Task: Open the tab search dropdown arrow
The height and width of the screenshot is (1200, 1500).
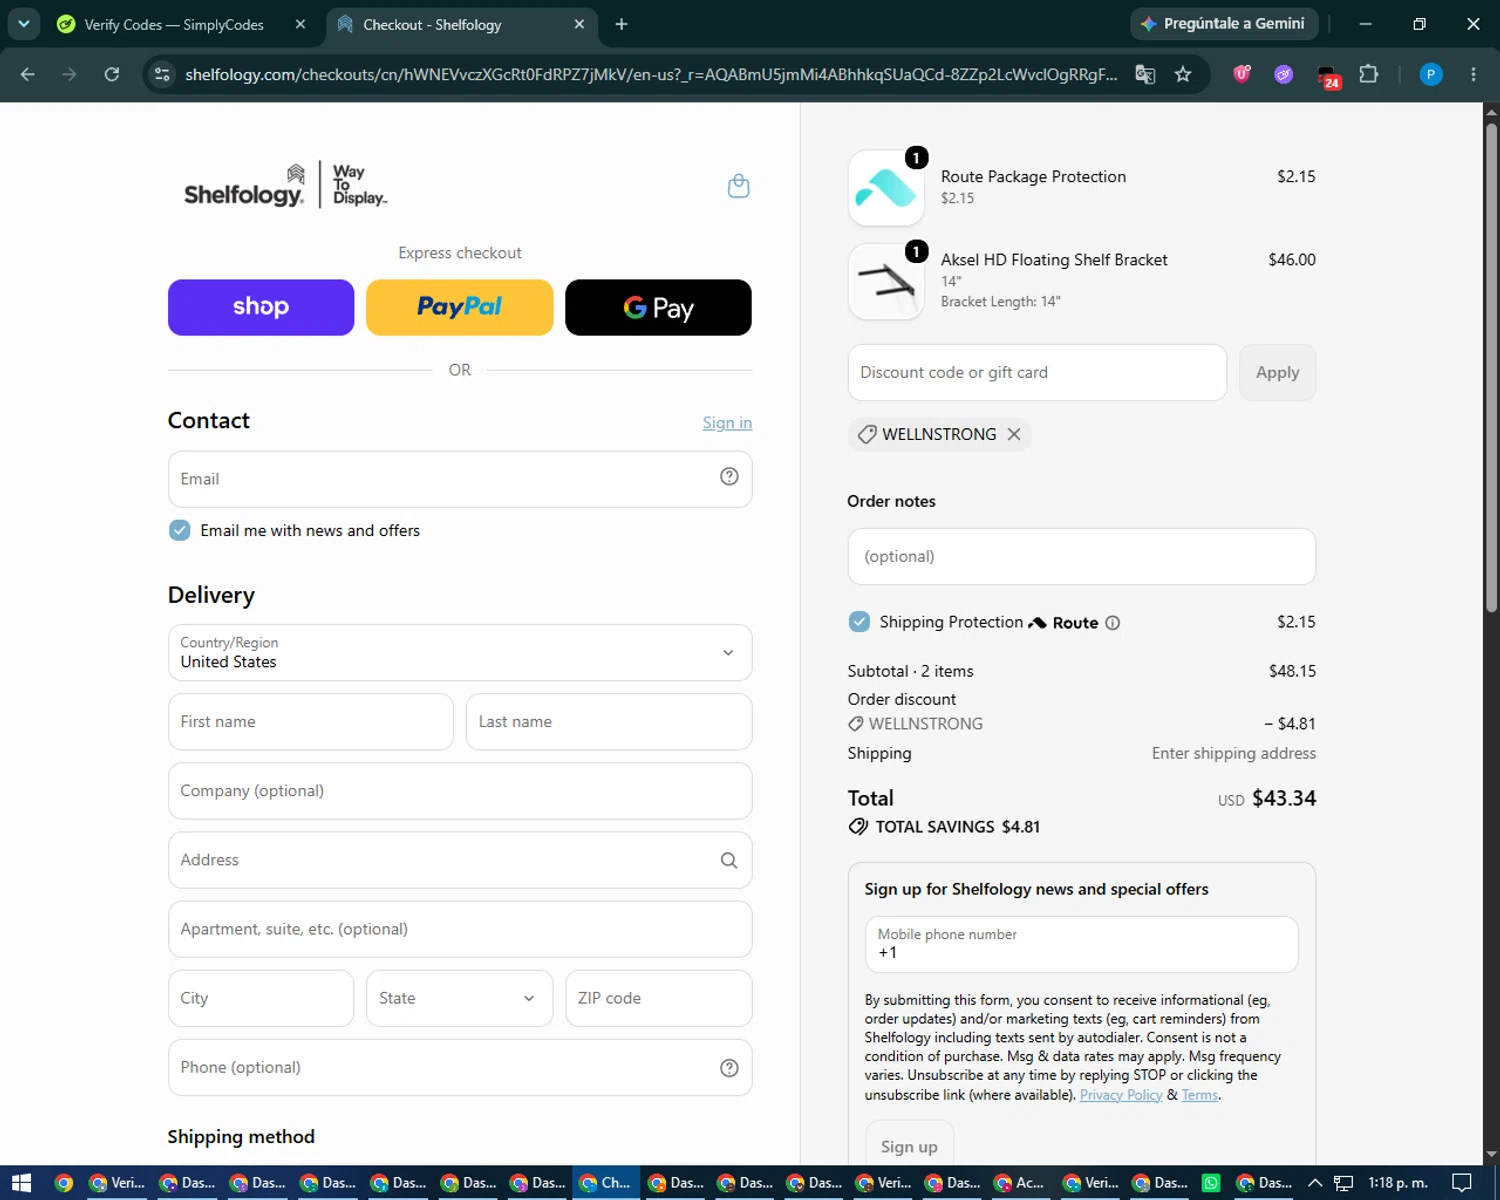Action: [x=23, y=24]
